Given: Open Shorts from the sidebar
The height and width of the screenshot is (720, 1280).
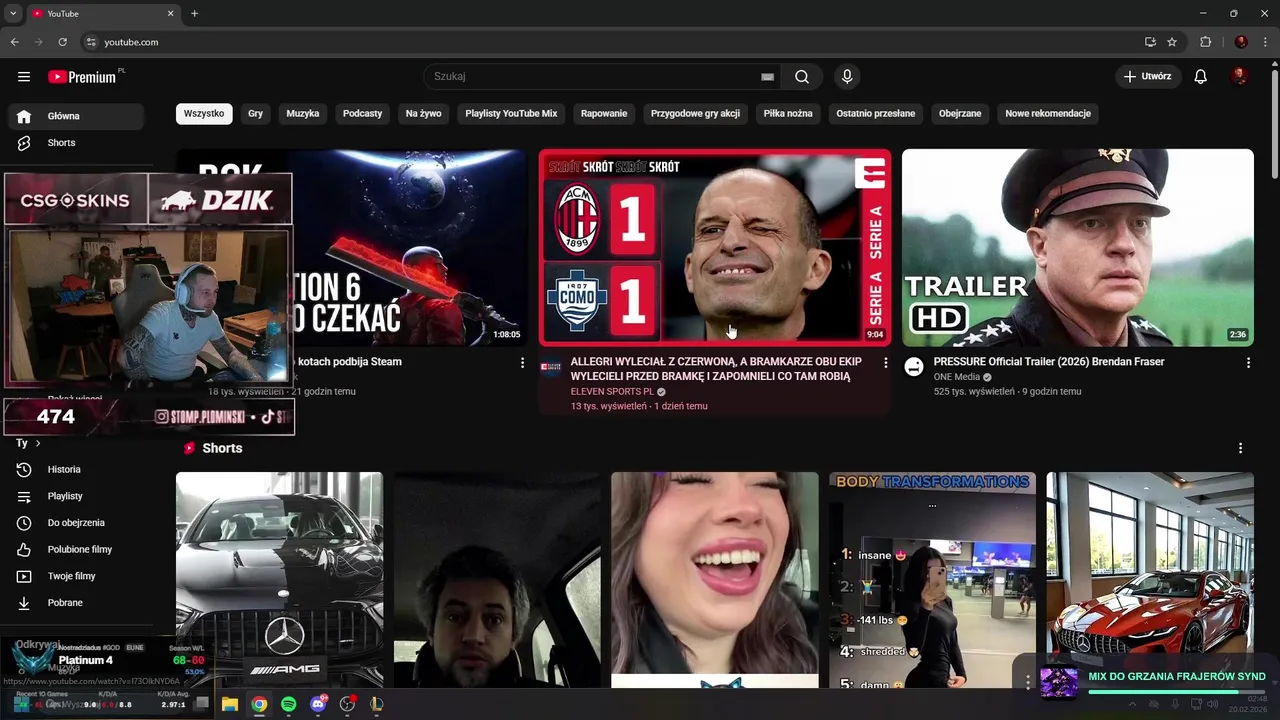Looking at the screenshot, I should point(76,143).
